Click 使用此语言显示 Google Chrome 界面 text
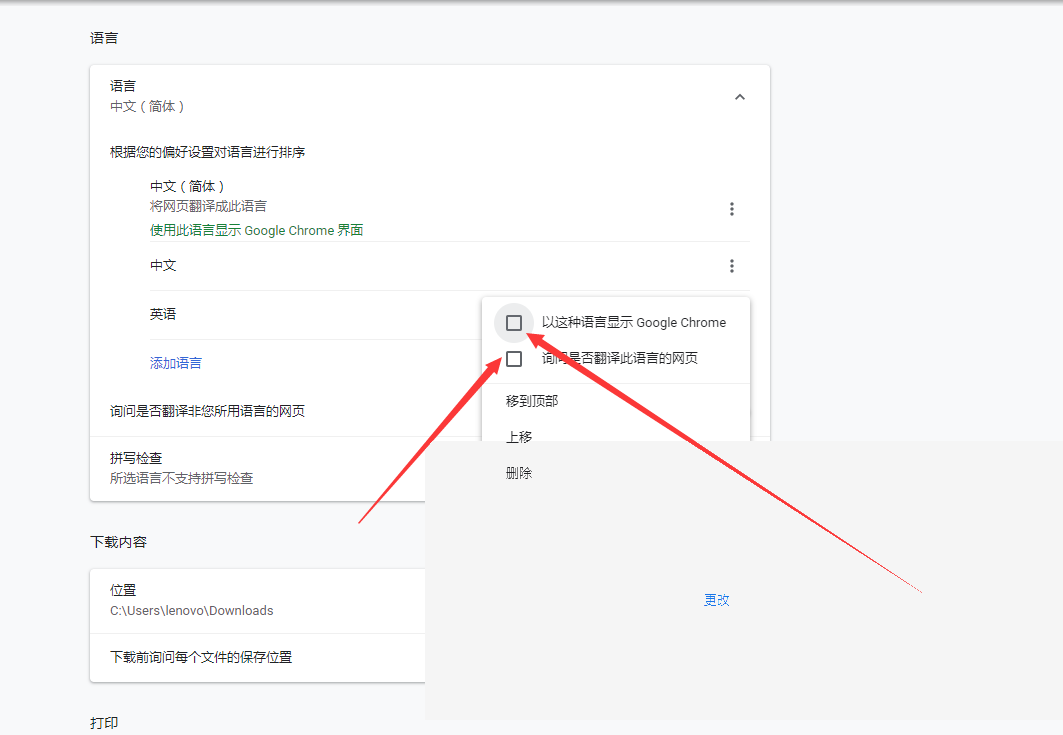The image size is (1063, 735). click(x=256, y=231)
